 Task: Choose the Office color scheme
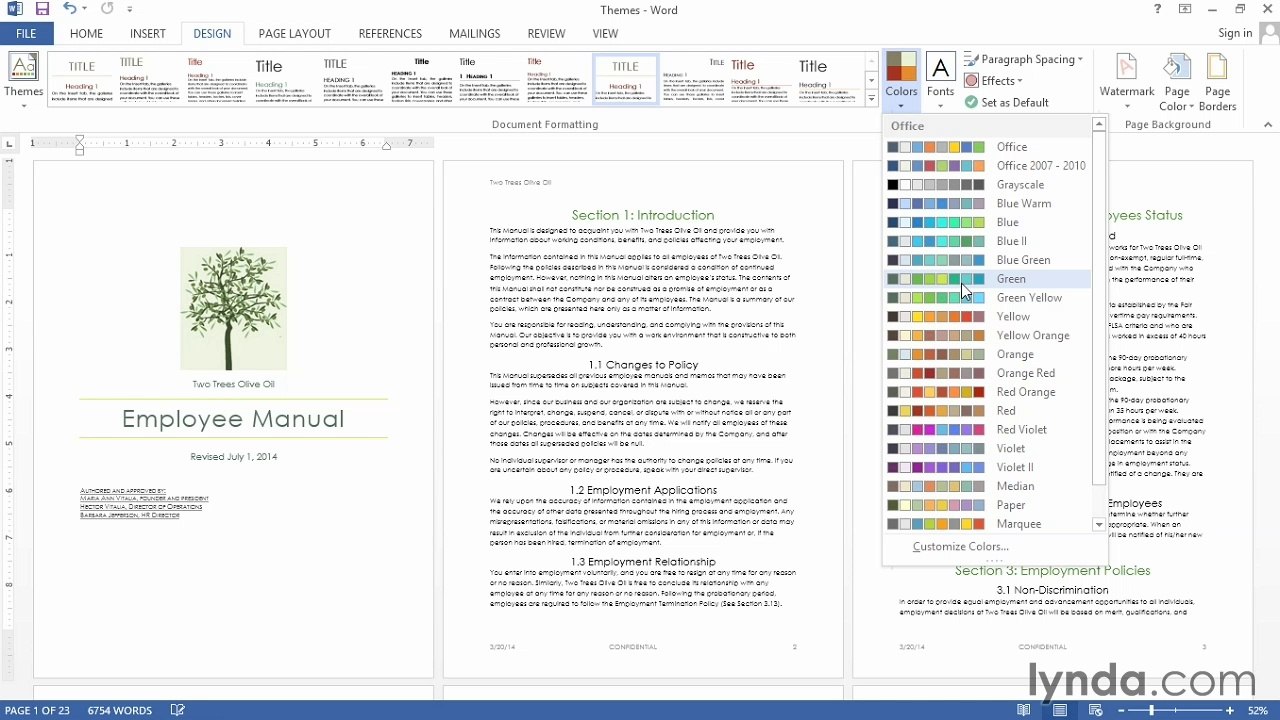click(x=986, y=147)
